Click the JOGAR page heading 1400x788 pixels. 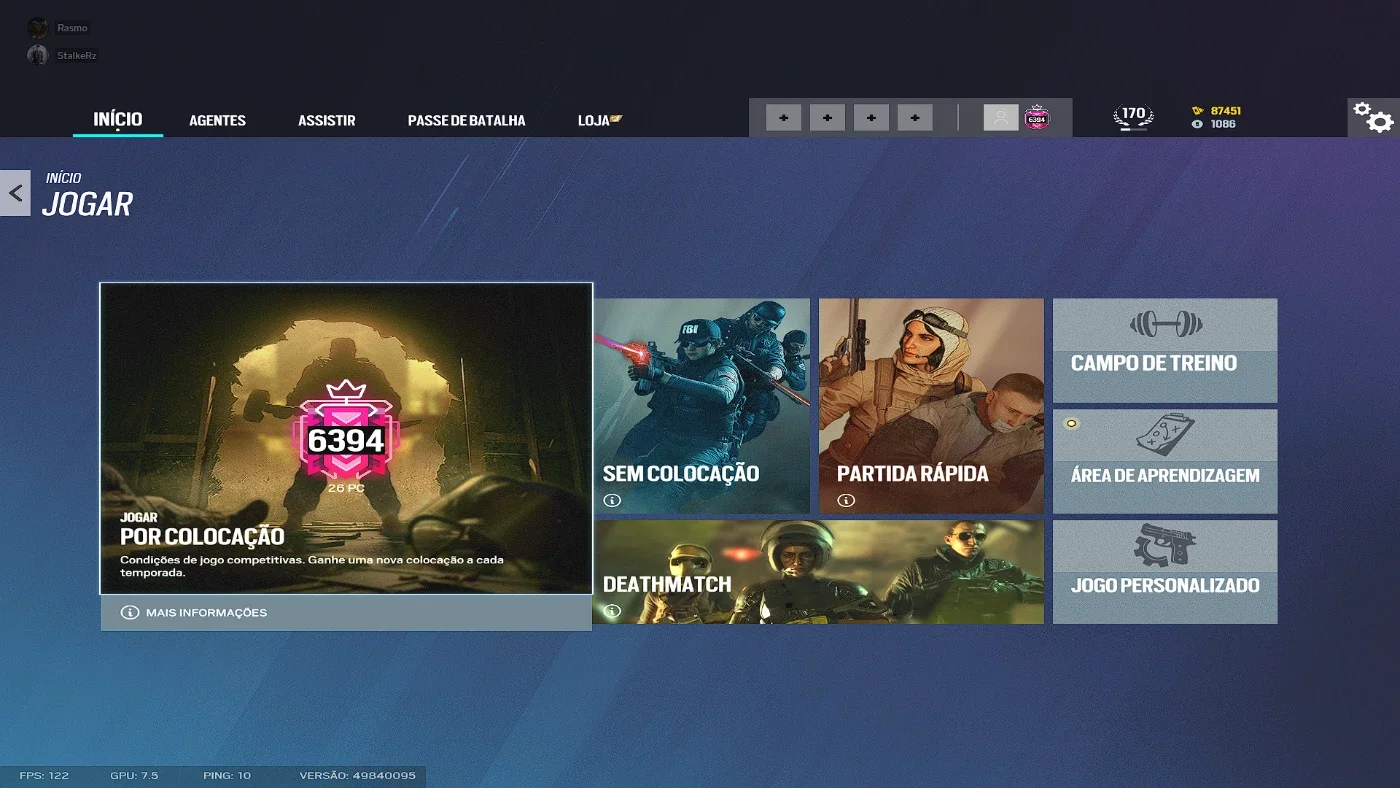click(x=88, y=204)
